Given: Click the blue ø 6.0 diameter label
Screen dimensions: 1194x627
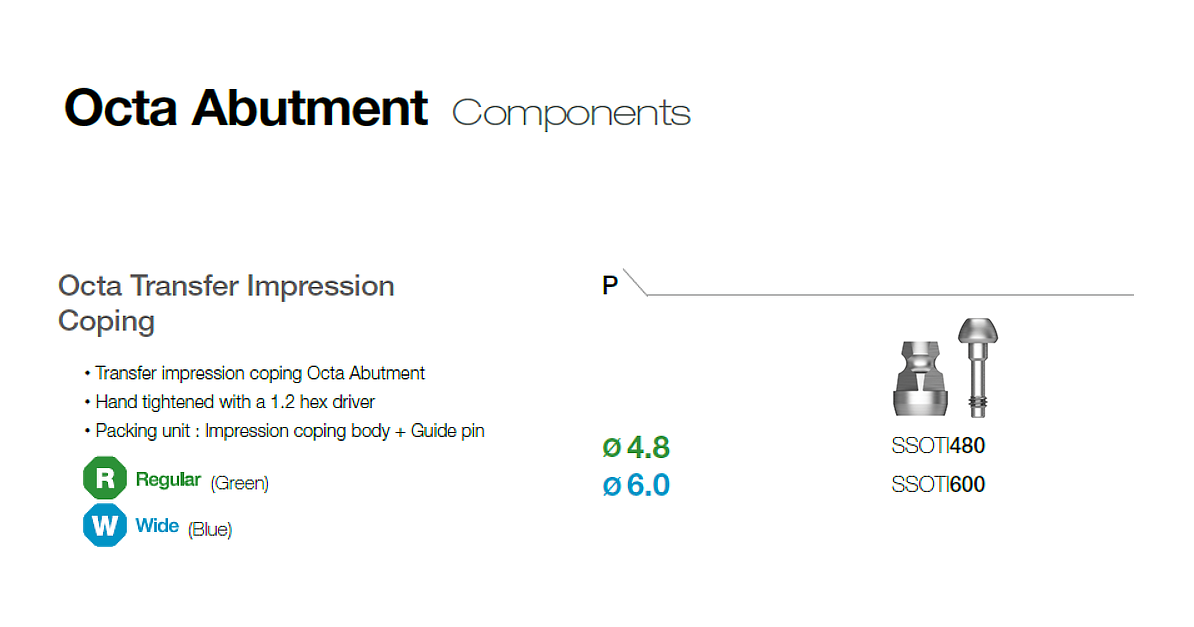Looking at the screenshot, I should 636,485.
